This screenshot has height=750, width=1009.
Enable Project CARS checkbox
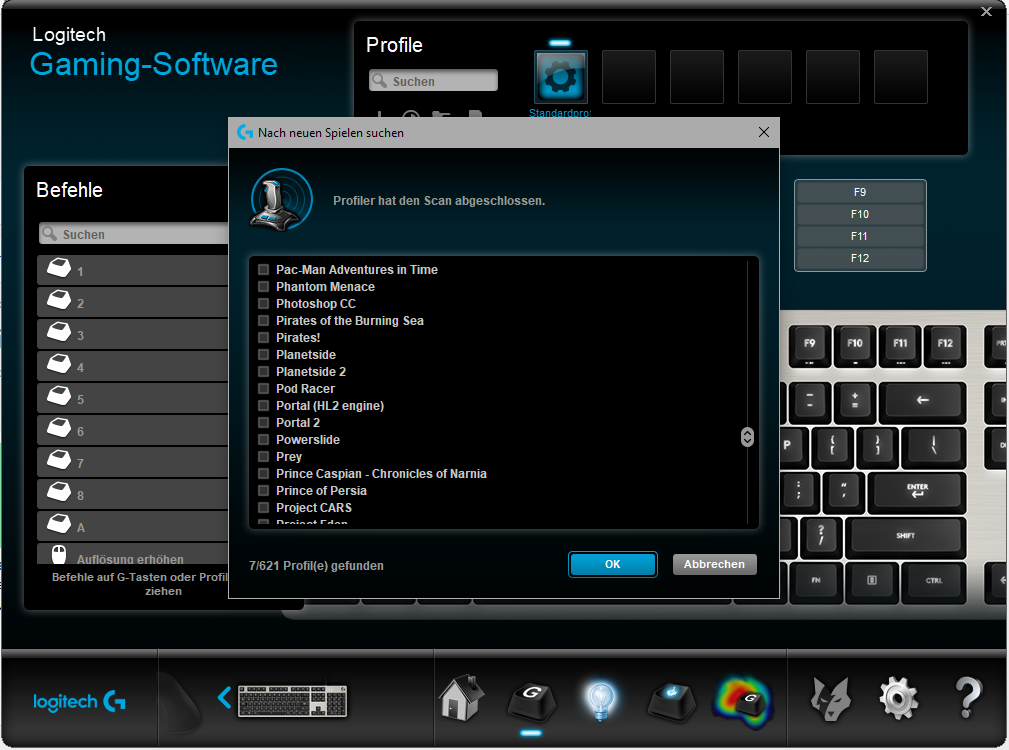click(263, 508)
